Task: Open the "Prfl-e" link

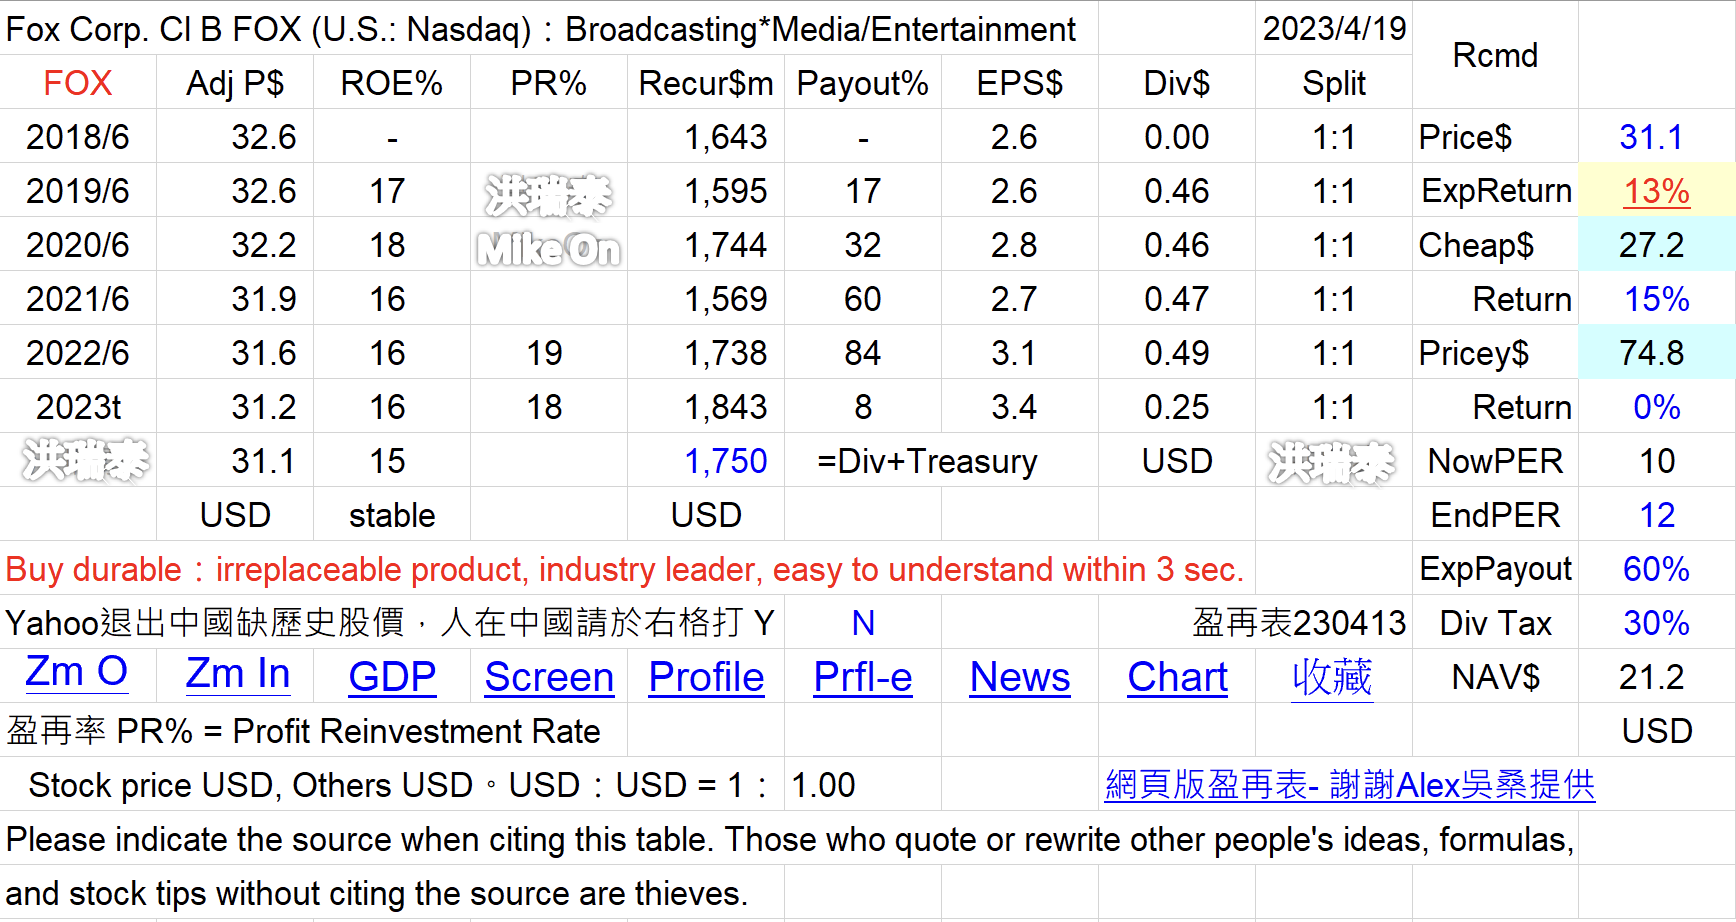Action: point(863,677)
